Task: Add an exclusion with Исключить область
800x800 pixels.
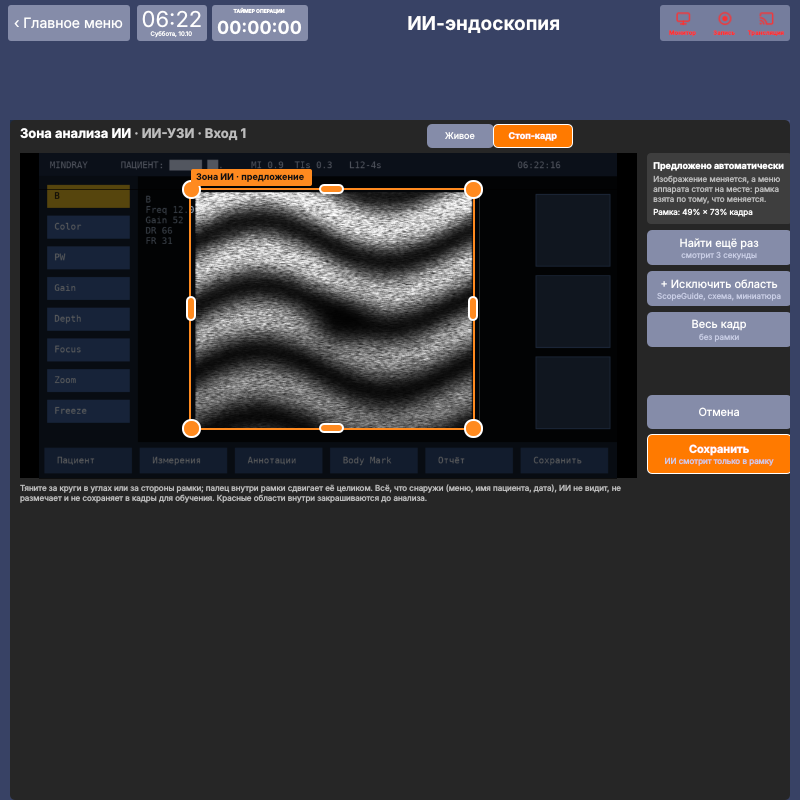Action: (x=718, y=289)
